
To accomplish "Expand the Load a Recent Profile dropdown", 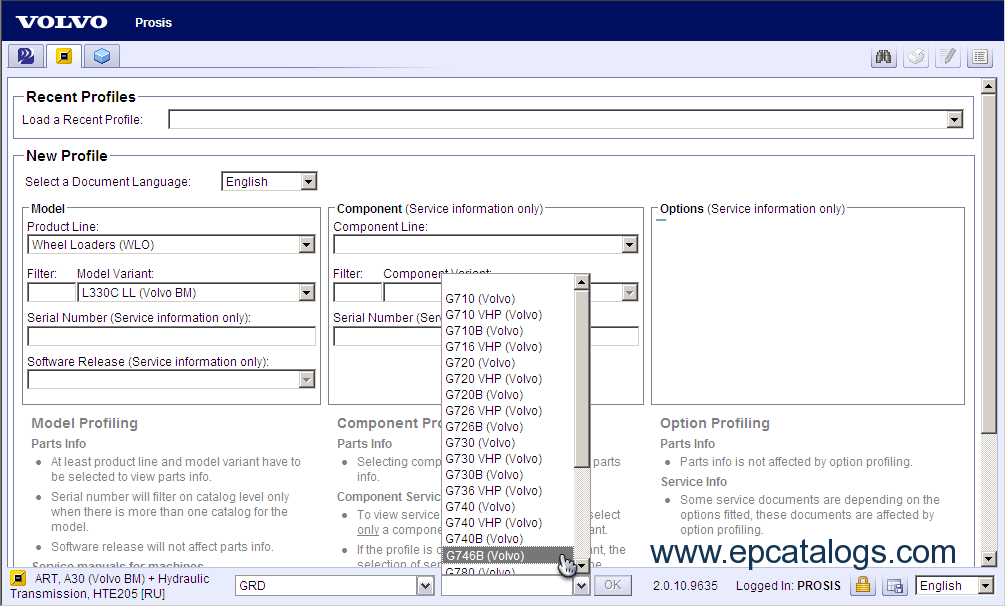I will (954, 120).
